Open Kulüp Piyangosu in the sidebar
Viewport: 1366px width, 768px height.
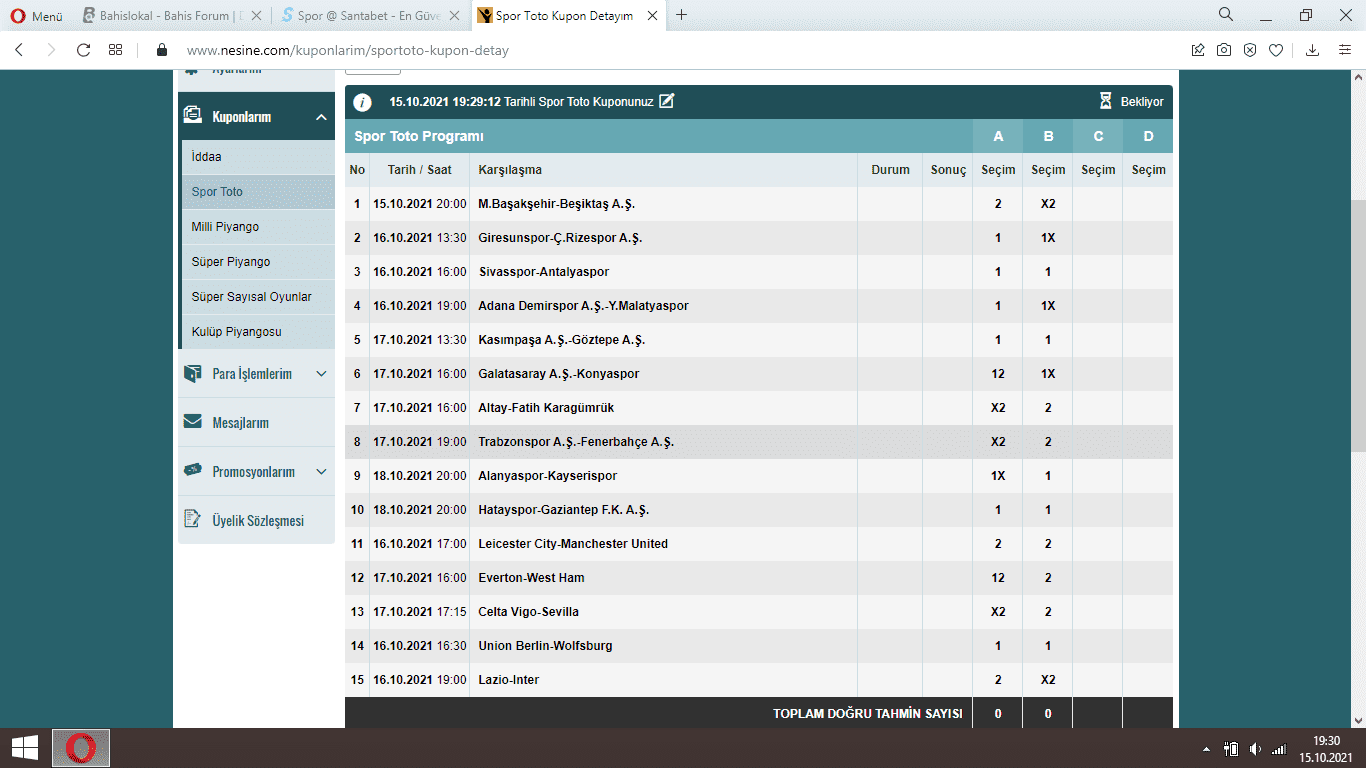[x=258, y=332]
